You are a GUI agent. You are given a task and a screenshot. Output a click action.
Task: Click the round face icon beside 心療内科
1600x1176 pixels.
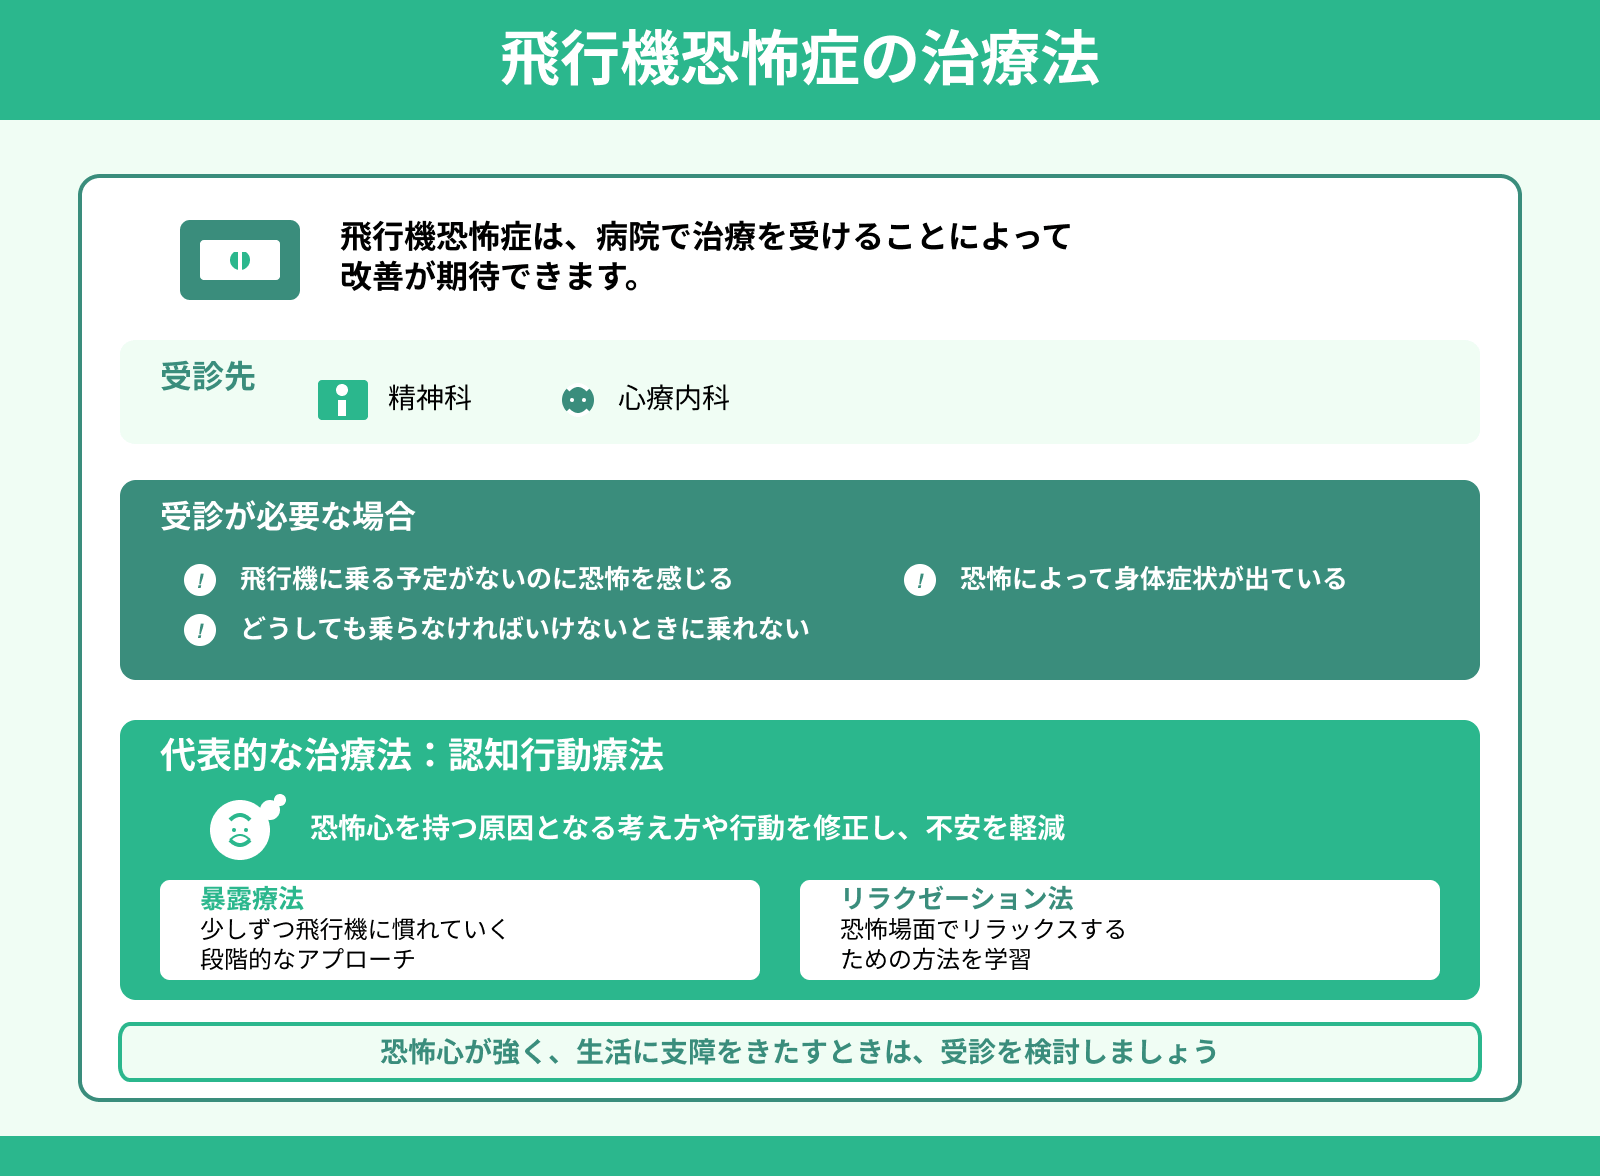pos(578,400)
